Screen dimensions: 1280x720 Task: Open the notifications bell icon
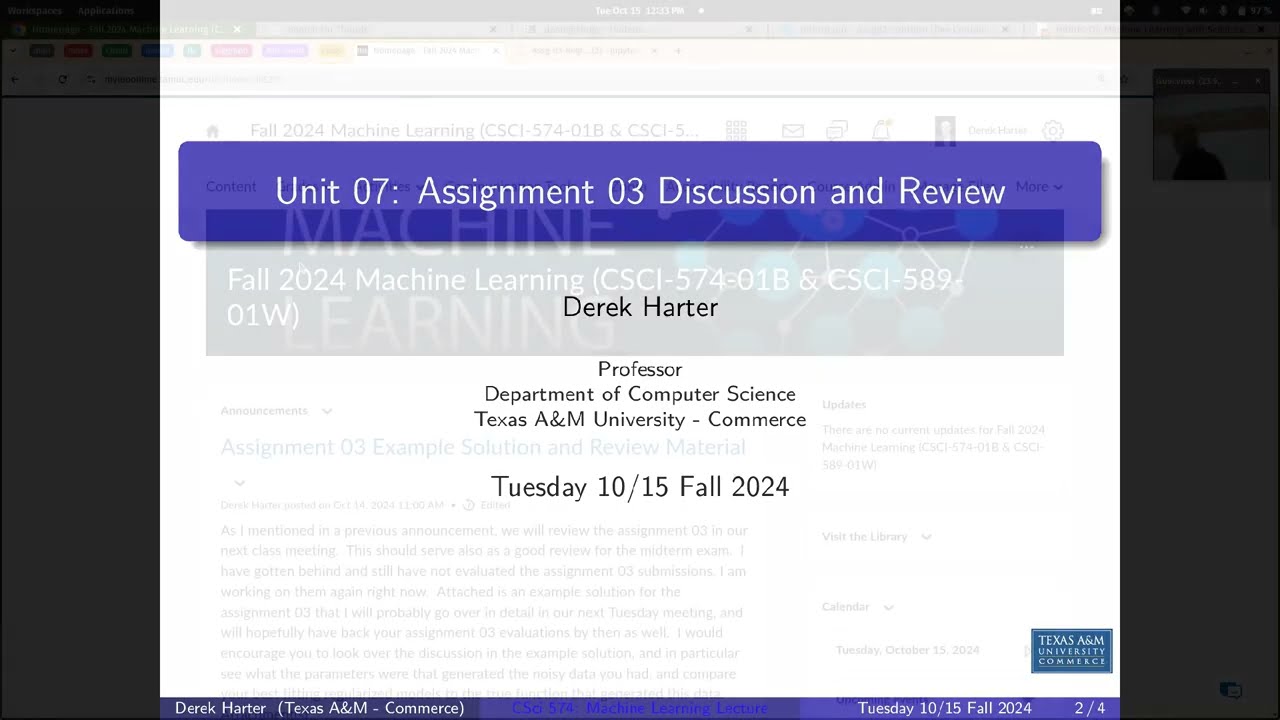click(881, 130)
